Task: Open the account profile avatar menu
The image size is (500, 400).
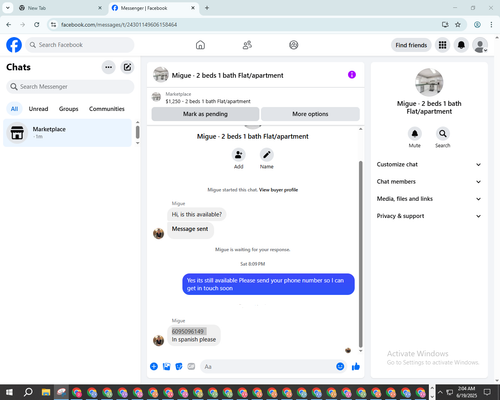Action: pos(480,45)
